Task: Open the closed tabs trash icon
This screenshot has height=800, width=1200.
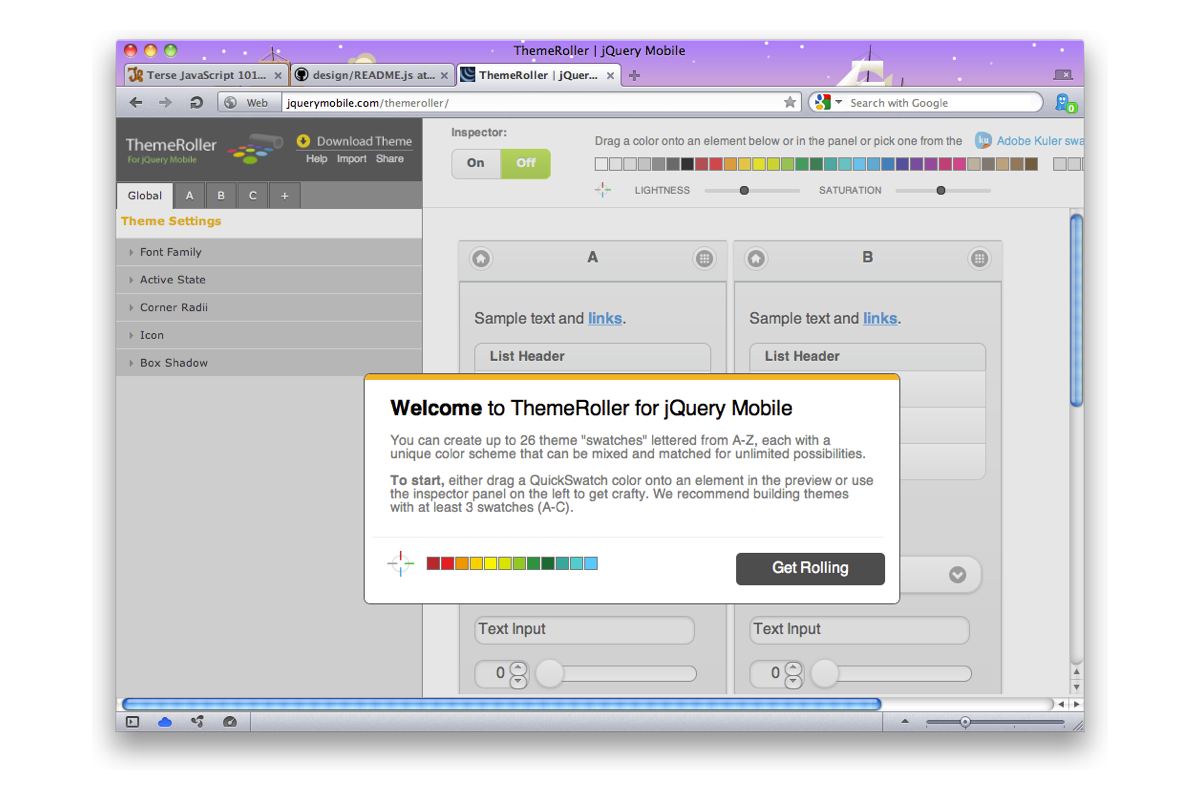Action: [x=1063, y=75]
